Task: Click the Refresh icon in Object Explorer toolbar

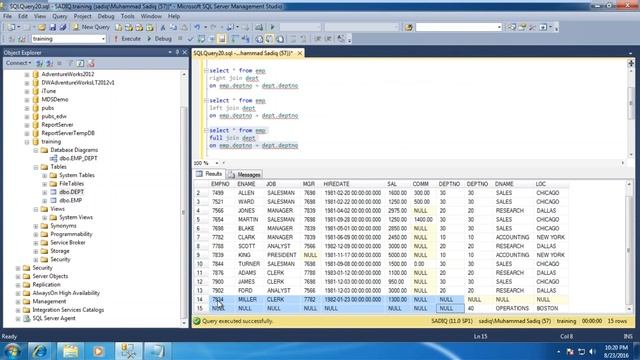Action: point(80,63)
